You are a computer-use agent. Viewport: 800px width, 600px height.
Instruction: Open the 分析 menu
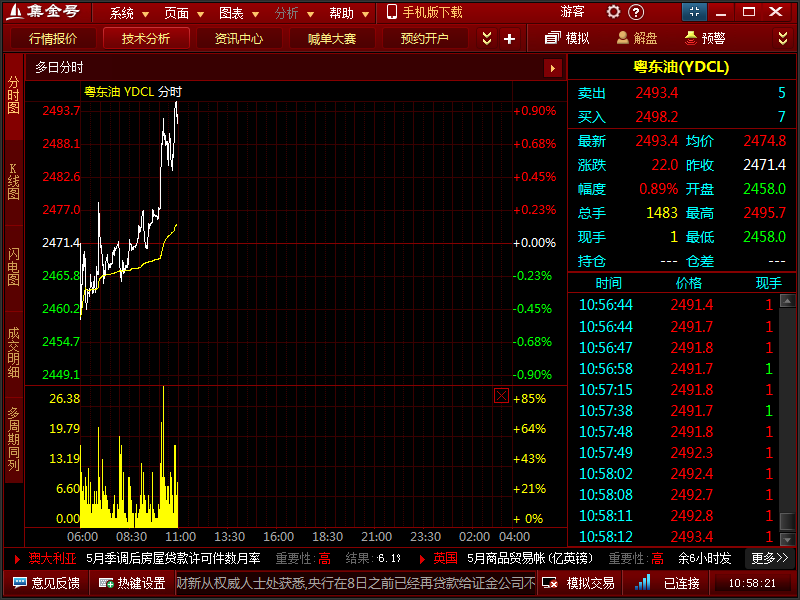click(293, 13)
